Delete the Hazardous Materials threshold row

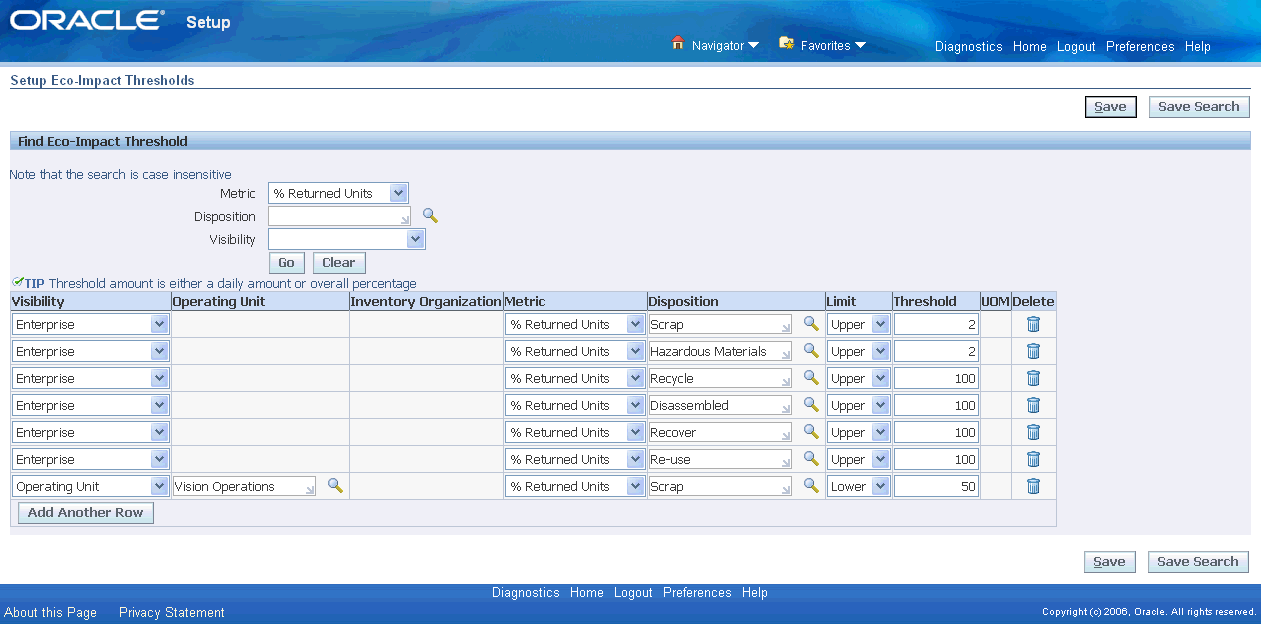(1033, 351)
